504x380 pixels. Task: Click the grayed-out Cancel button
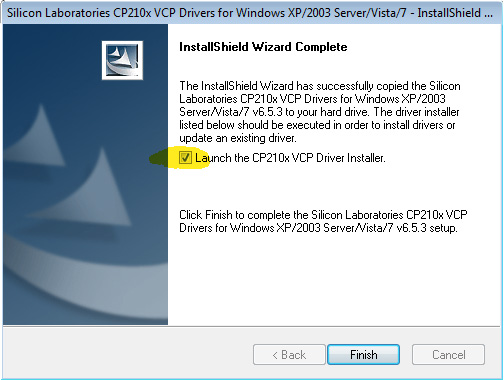click(448, 354)
